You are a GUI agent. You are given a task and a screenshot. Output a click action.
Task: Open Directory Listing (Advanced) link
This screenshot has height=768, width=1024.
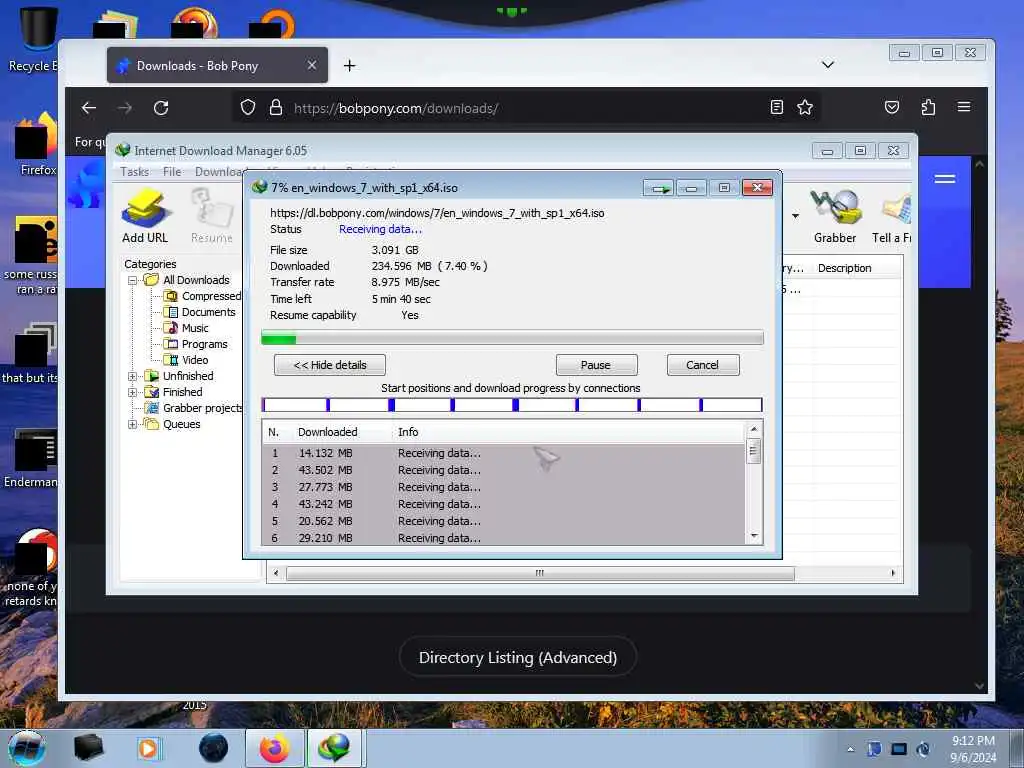pos(518,658)
